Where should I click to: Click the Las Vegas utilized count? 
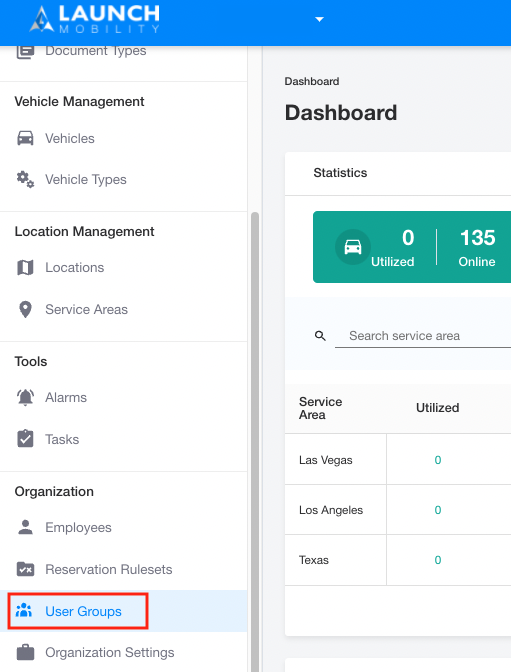pos(438,460)
